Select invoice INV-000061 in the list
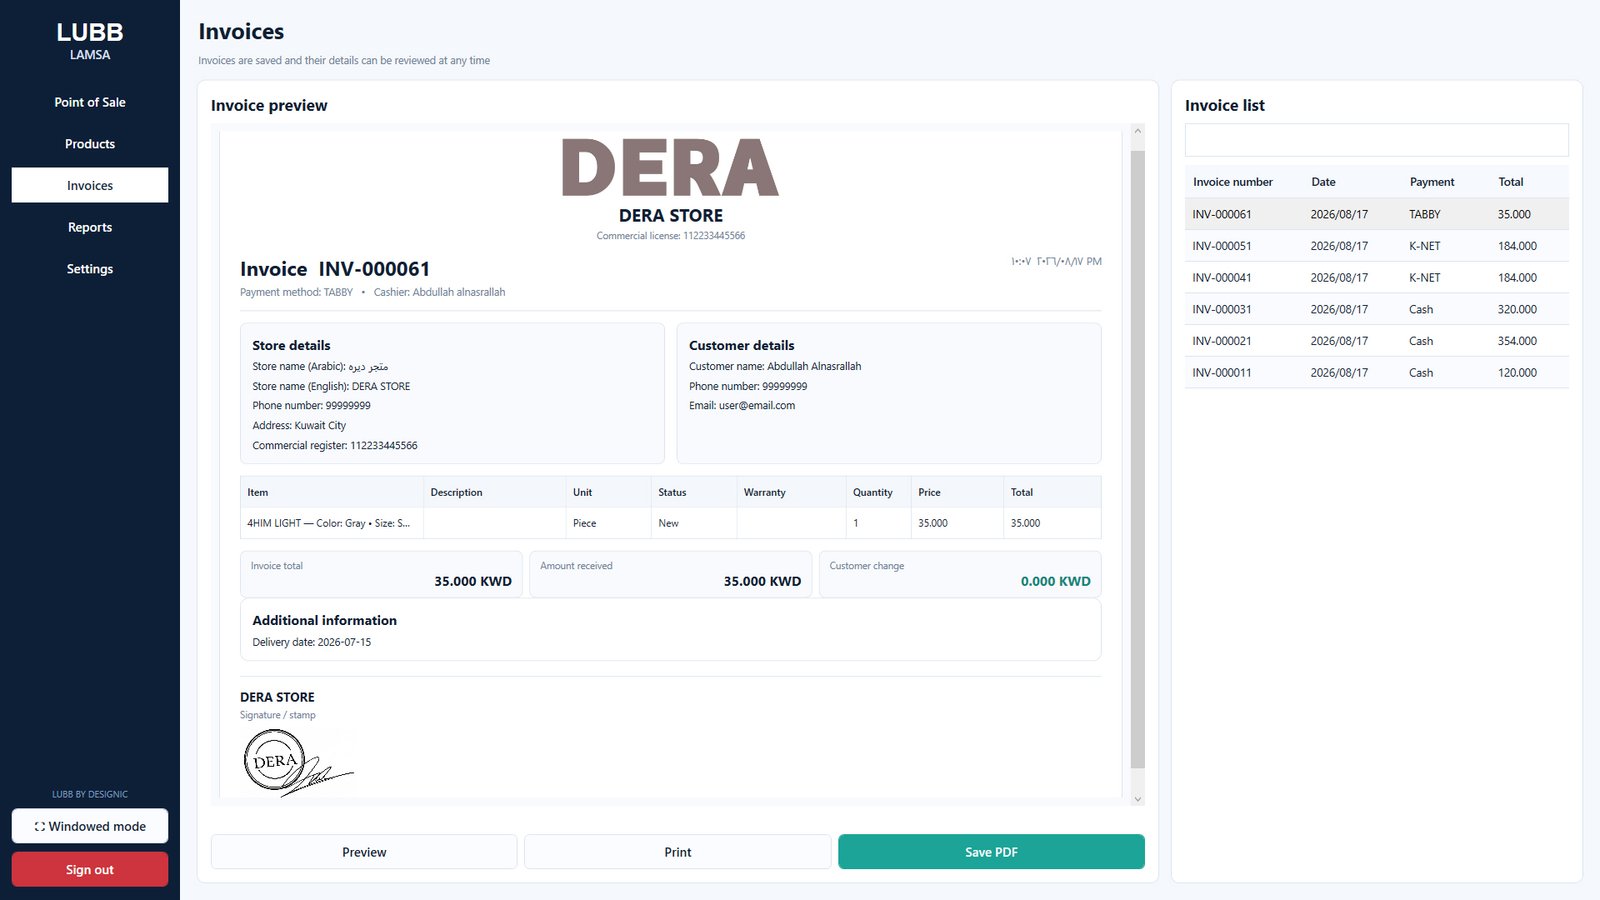 (1376, 214)
